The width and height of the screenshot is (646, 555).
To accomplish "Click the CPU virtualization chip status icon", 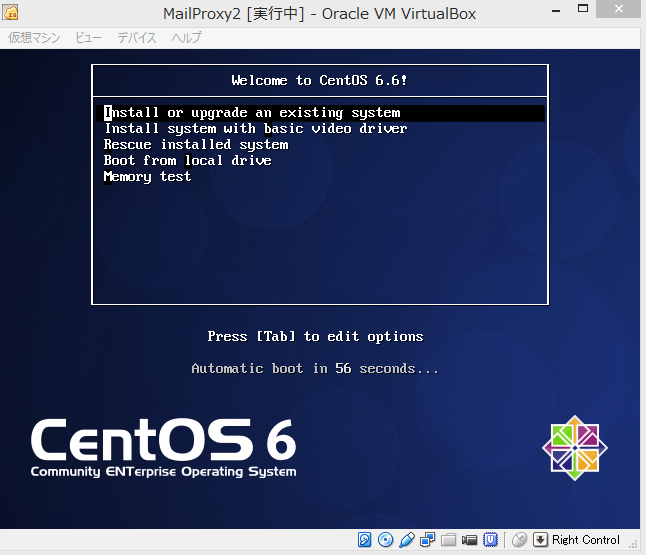I will (490, 539).
